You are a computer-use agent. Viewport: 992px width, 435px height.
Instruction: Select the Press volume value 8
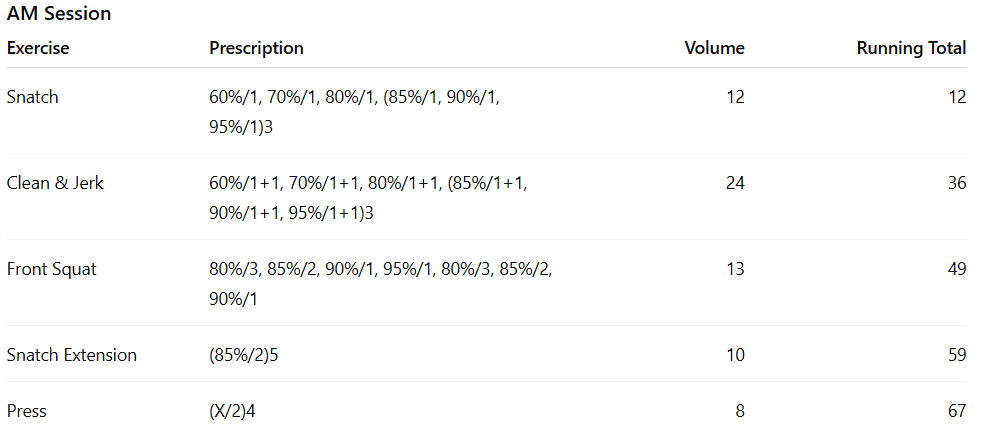(740, 411)
